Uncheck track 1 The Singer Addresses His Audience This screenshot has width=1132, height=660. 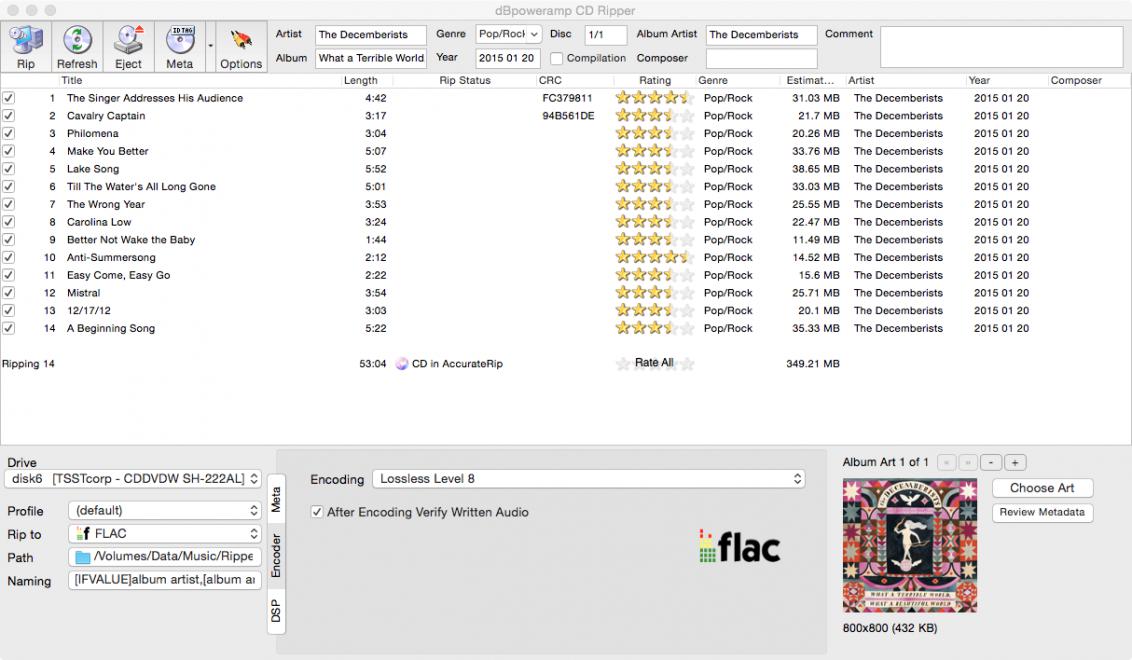9,98
